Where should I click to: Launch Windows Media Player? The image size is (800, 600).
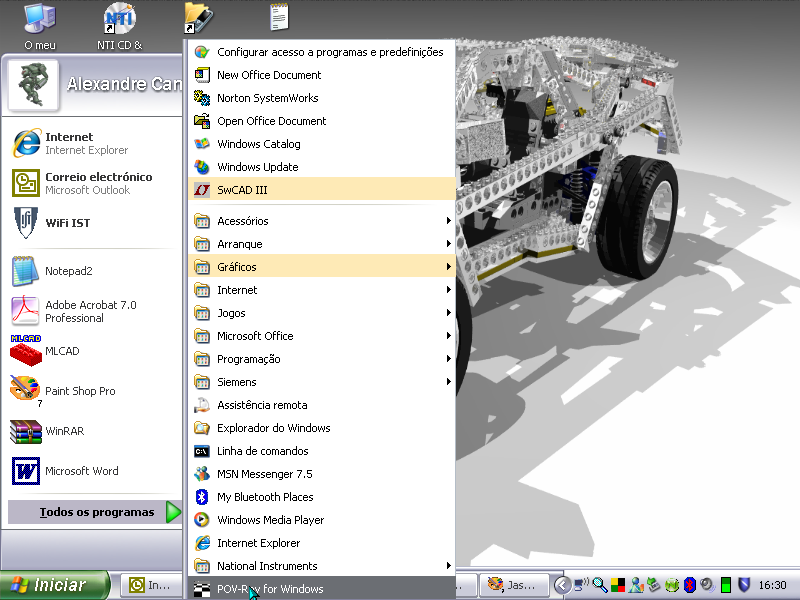(x=321, y=520)
